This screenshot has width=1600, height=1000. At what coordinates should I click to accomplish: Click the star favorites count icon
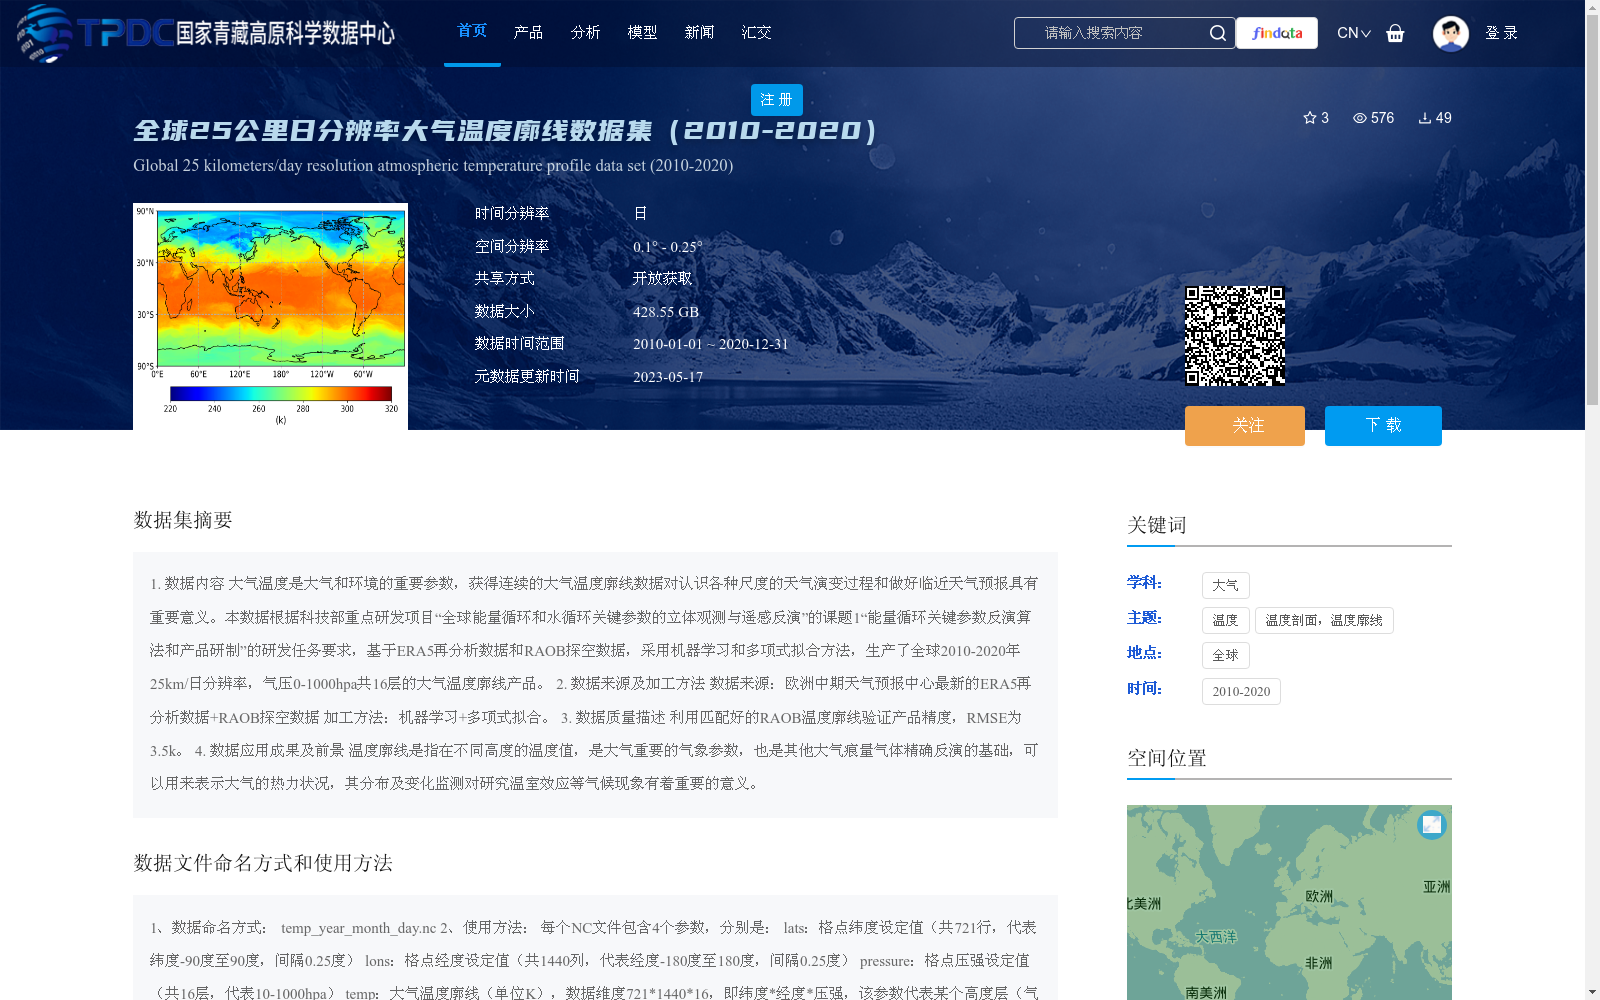(x=1310, y=118)
